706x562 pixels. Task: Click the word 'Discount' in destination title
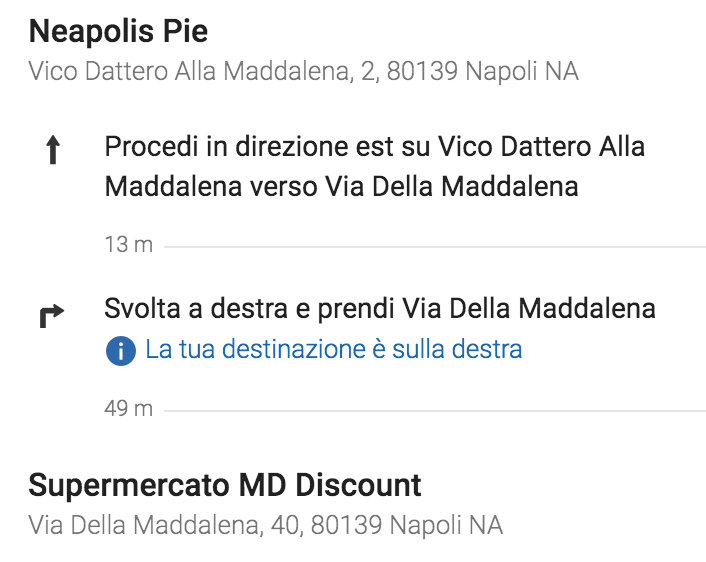click(x=358, y=485)
